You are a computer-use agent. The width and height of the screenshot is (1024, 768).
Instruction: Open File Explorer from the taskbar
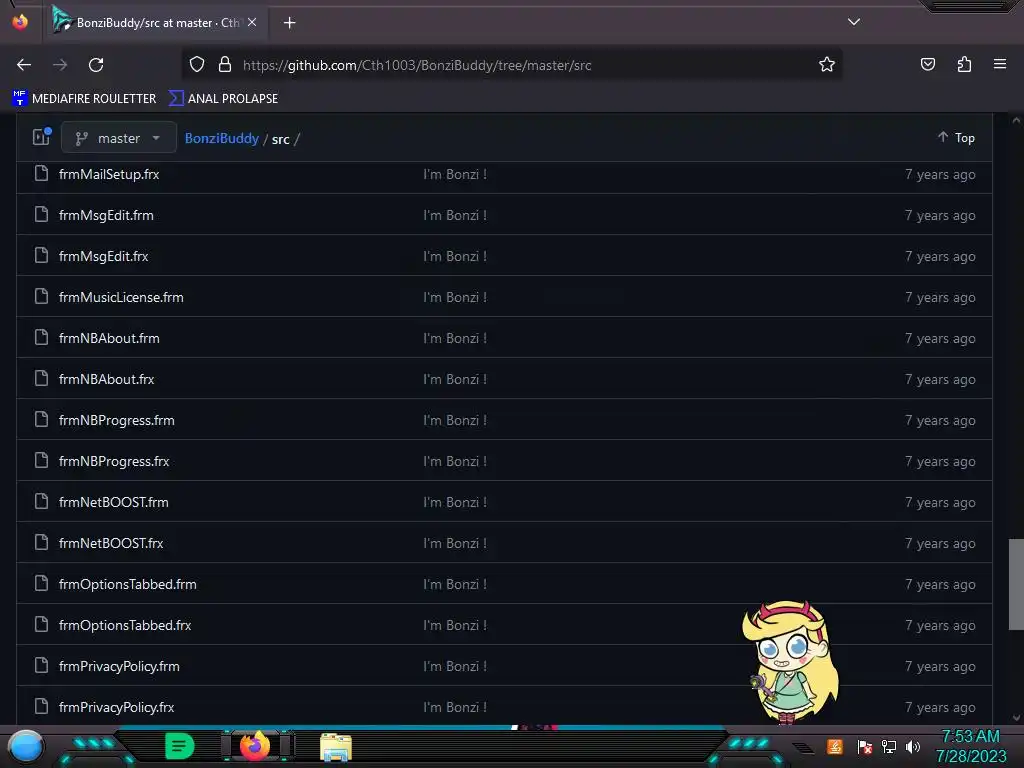[x=336, y=748]
